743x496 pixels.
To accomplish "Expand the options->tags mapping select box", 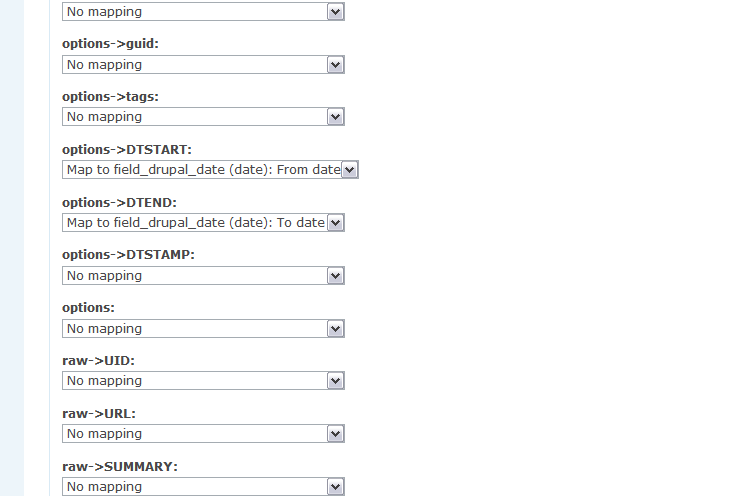I will (203, 117).
